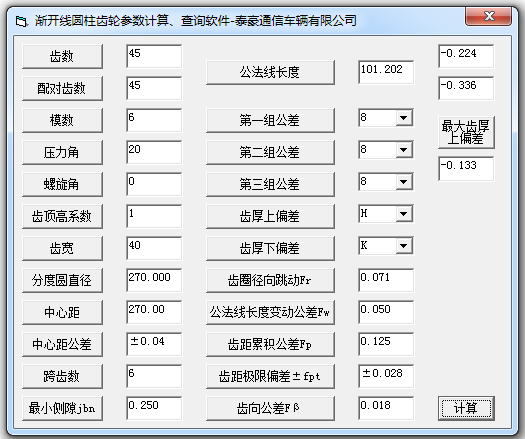
Task: Click the app icon in the title bar
Action: point(21,22)
